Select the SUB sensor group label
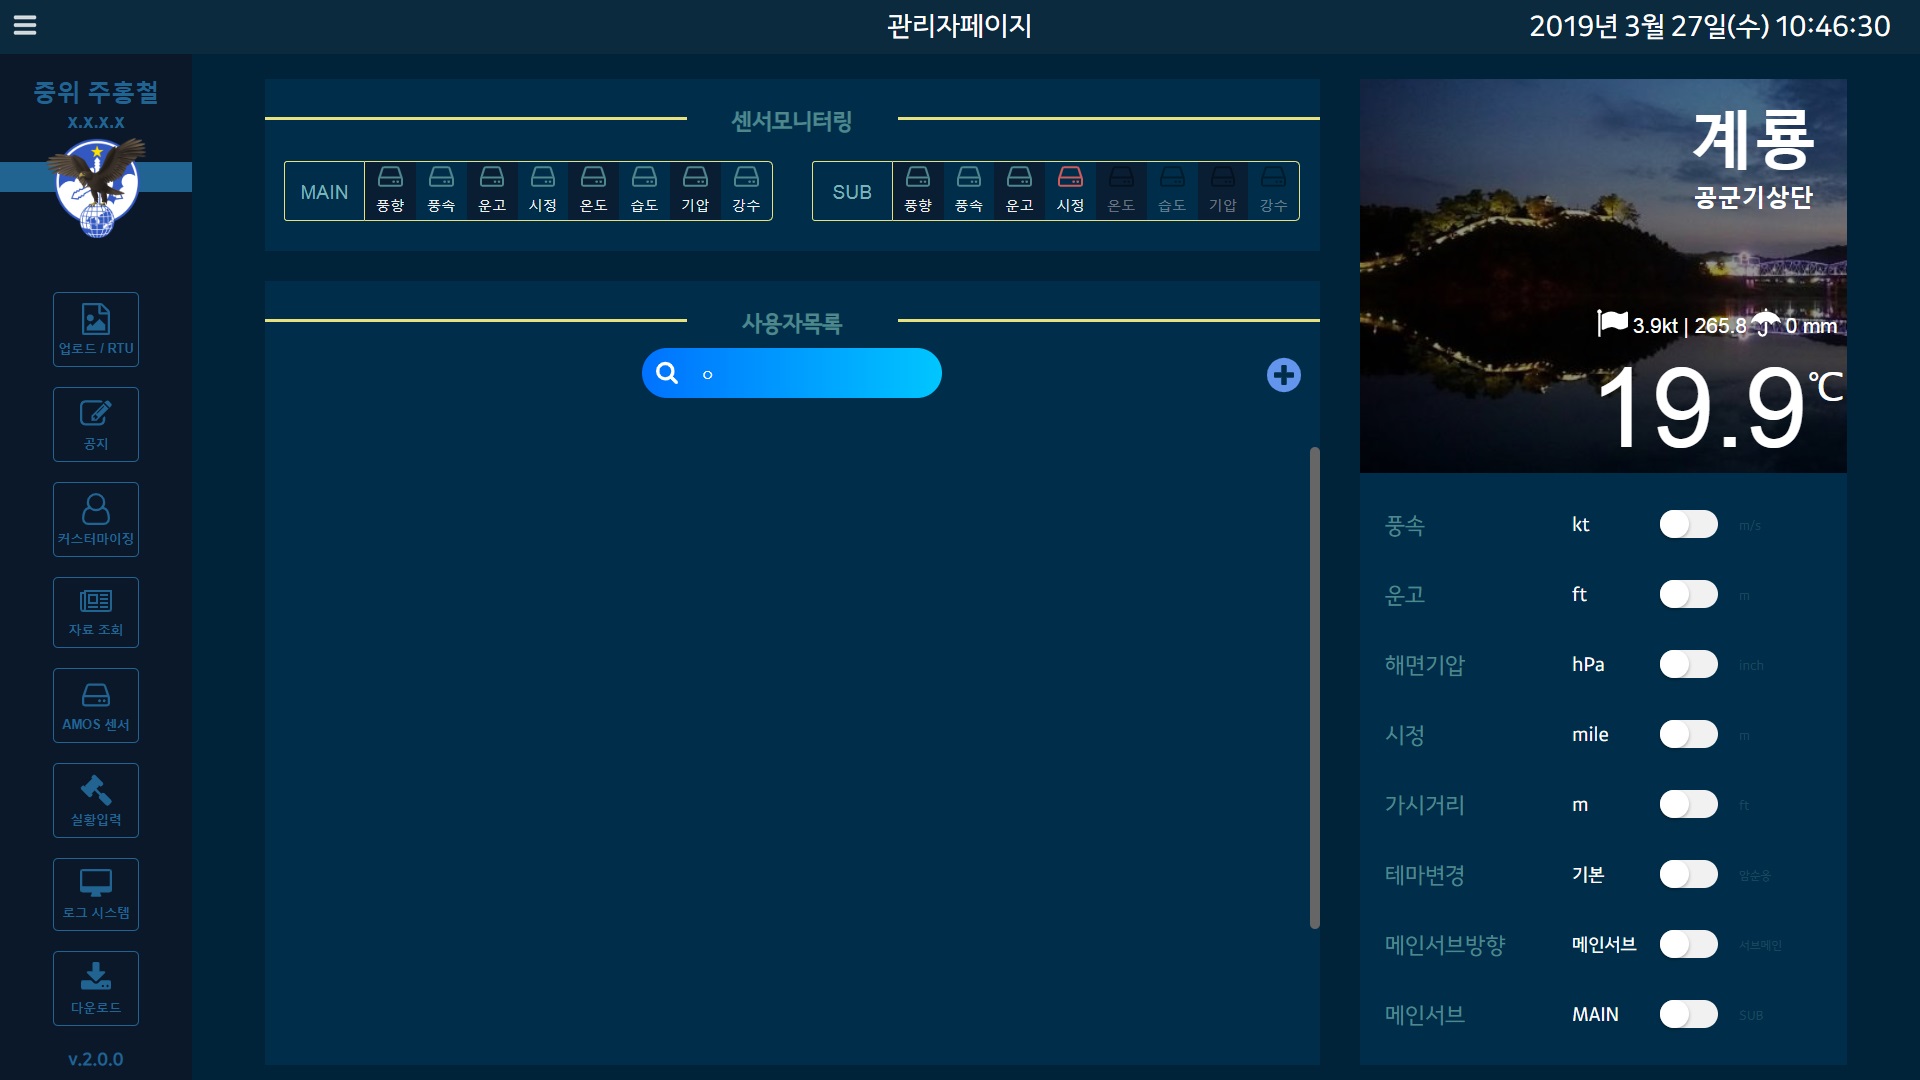 pos(852,192)
